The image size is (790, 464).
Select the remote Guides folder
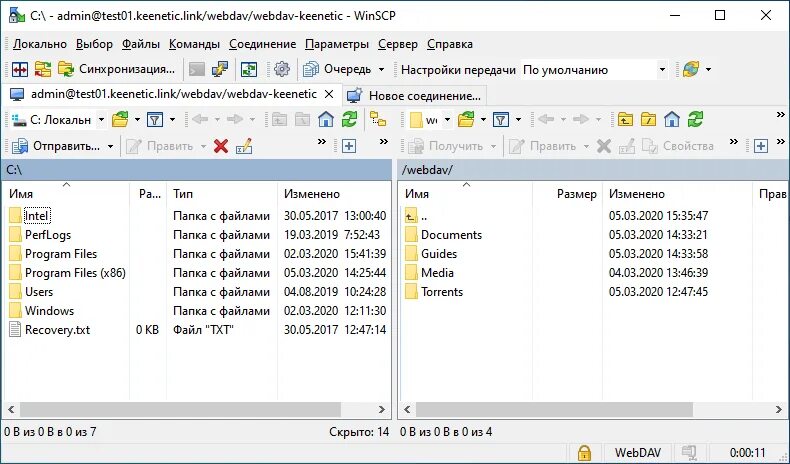pyautogui.click(x=439, y=254)
